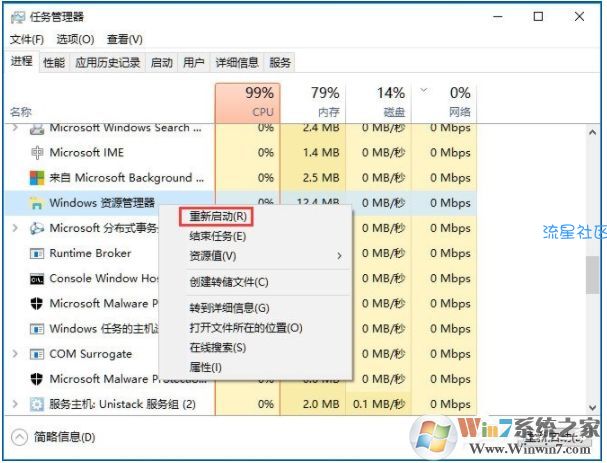
Task: Click the Console Window Host icon
Action: [37, 279]
